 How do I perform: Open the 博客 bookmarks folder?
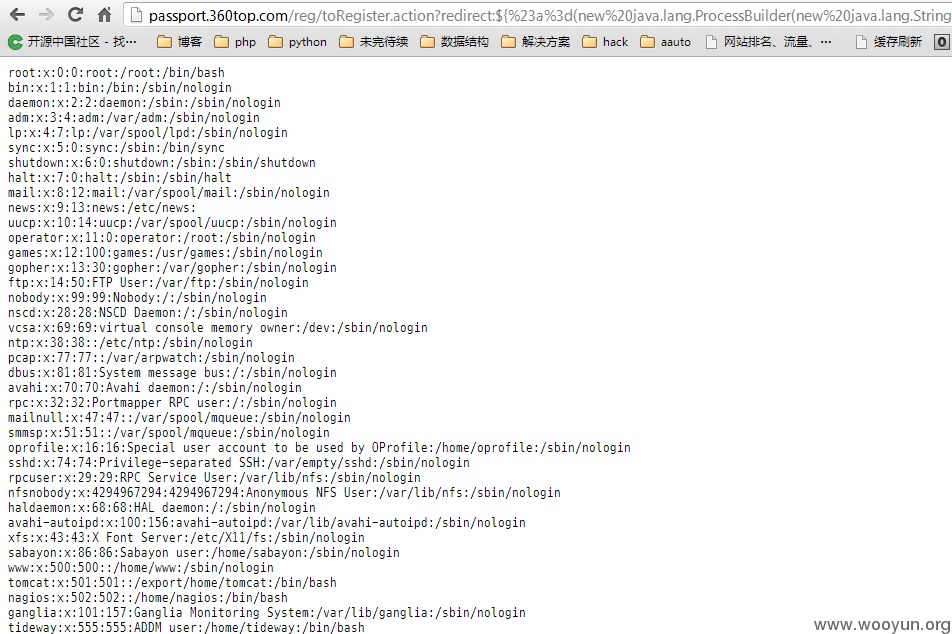pyautogui.click(x=179, y=42)
